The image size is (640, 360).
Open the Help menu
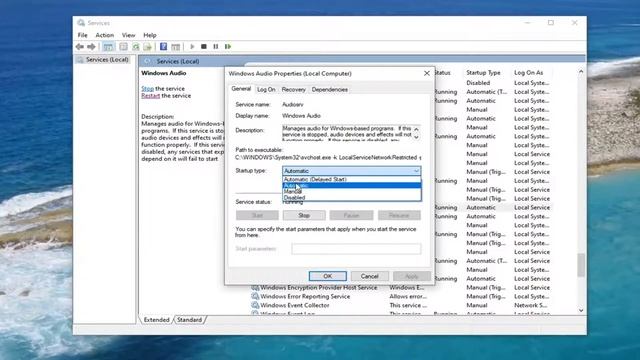click(150, 35)
